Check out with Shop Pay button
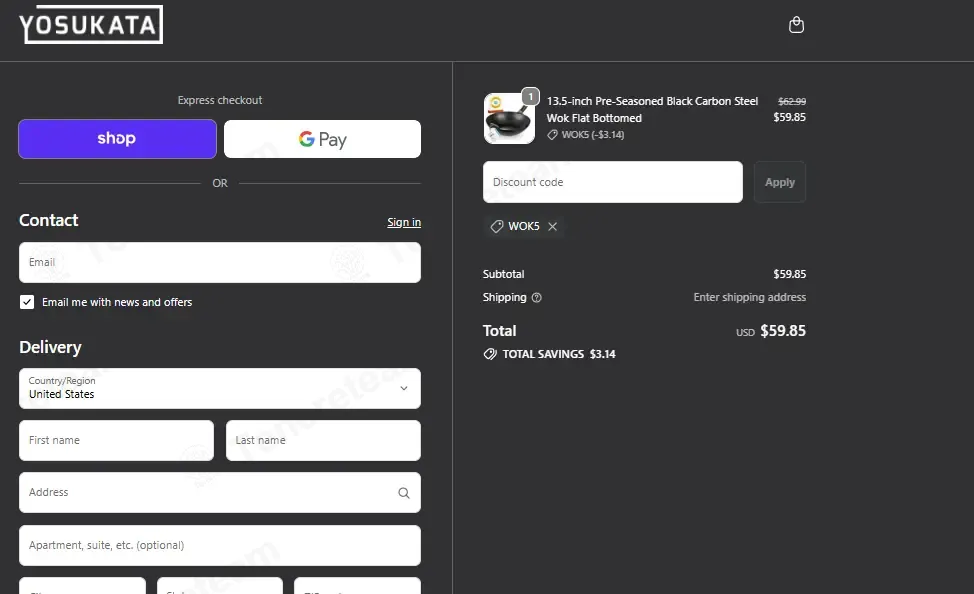 tap(117, 139)
